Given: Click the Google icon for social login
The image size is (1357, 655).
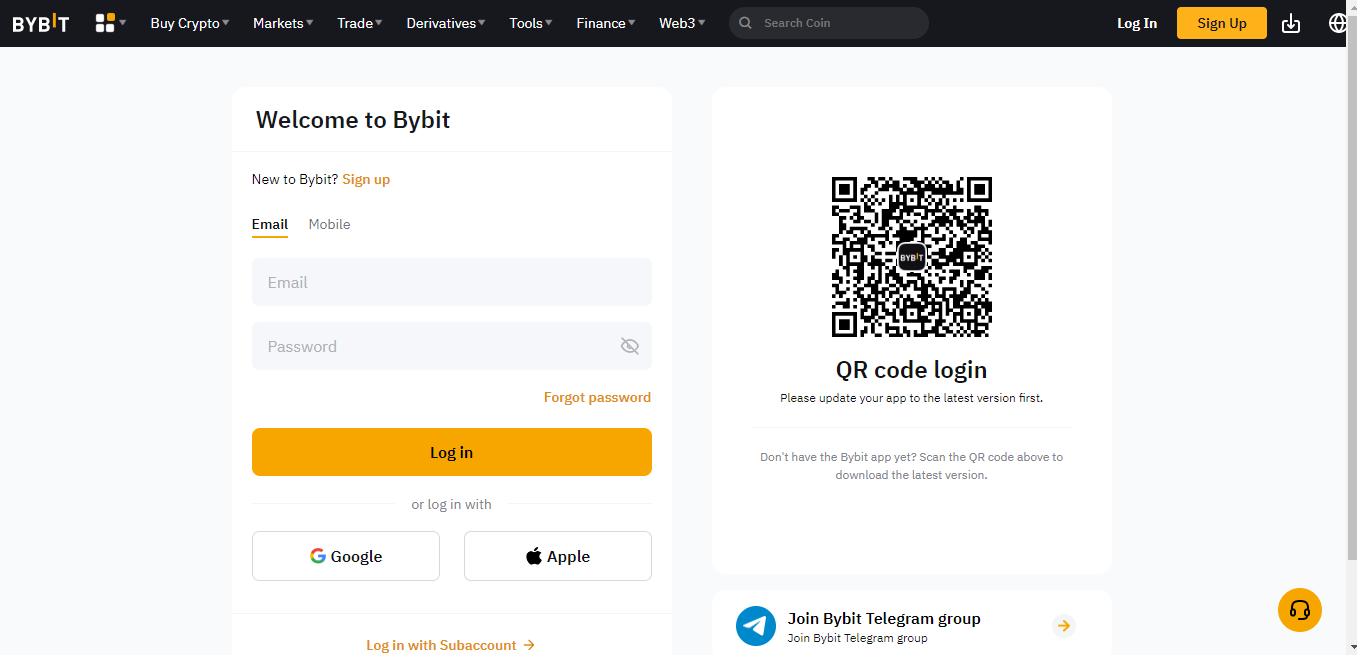Looking at the screenshot, I should 318,555.
